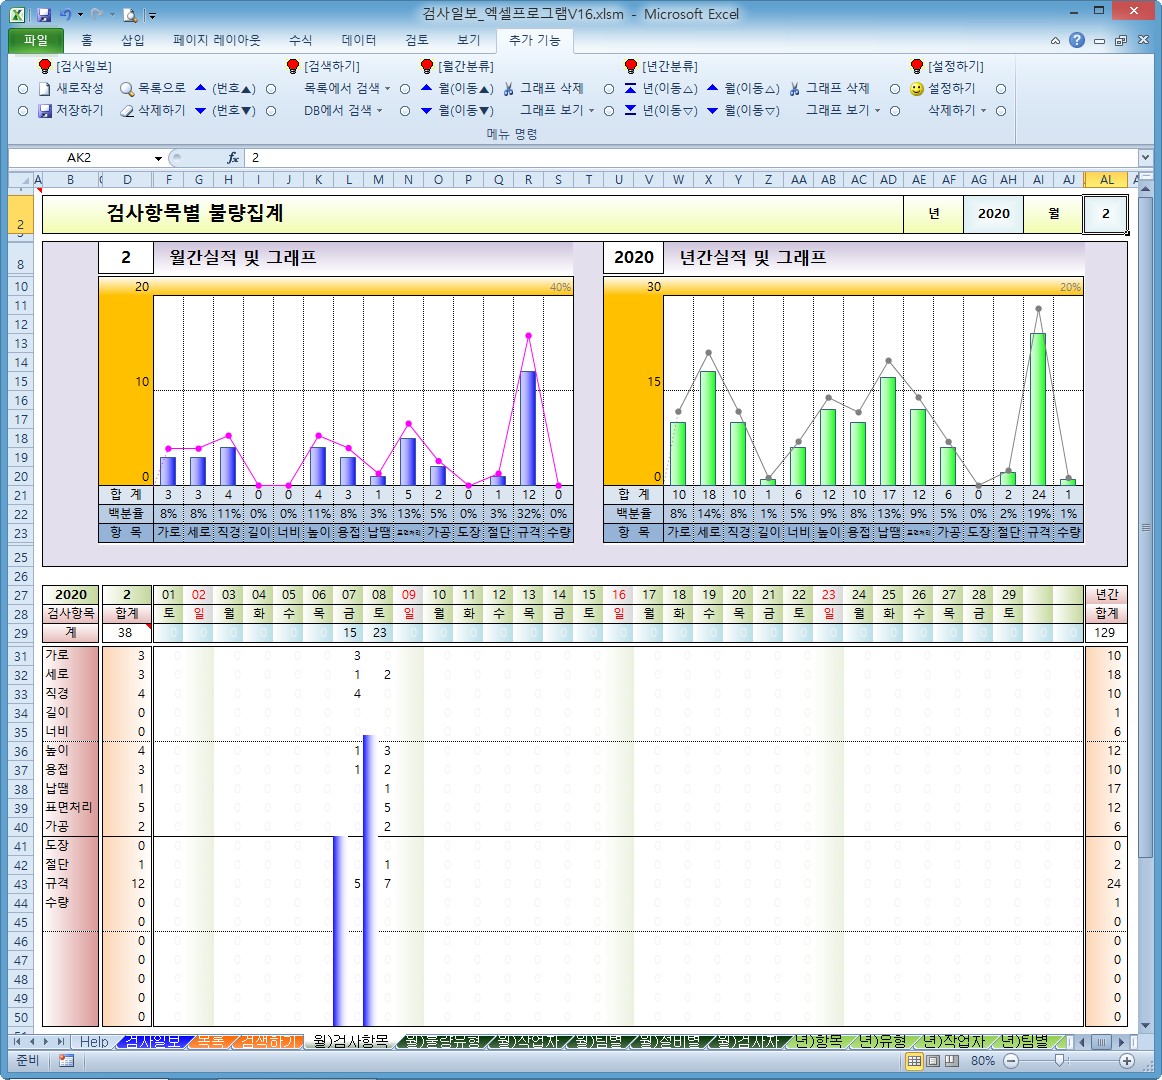
Task: Click the 목록으로 magnifier icon
Action: click(127, 89)
